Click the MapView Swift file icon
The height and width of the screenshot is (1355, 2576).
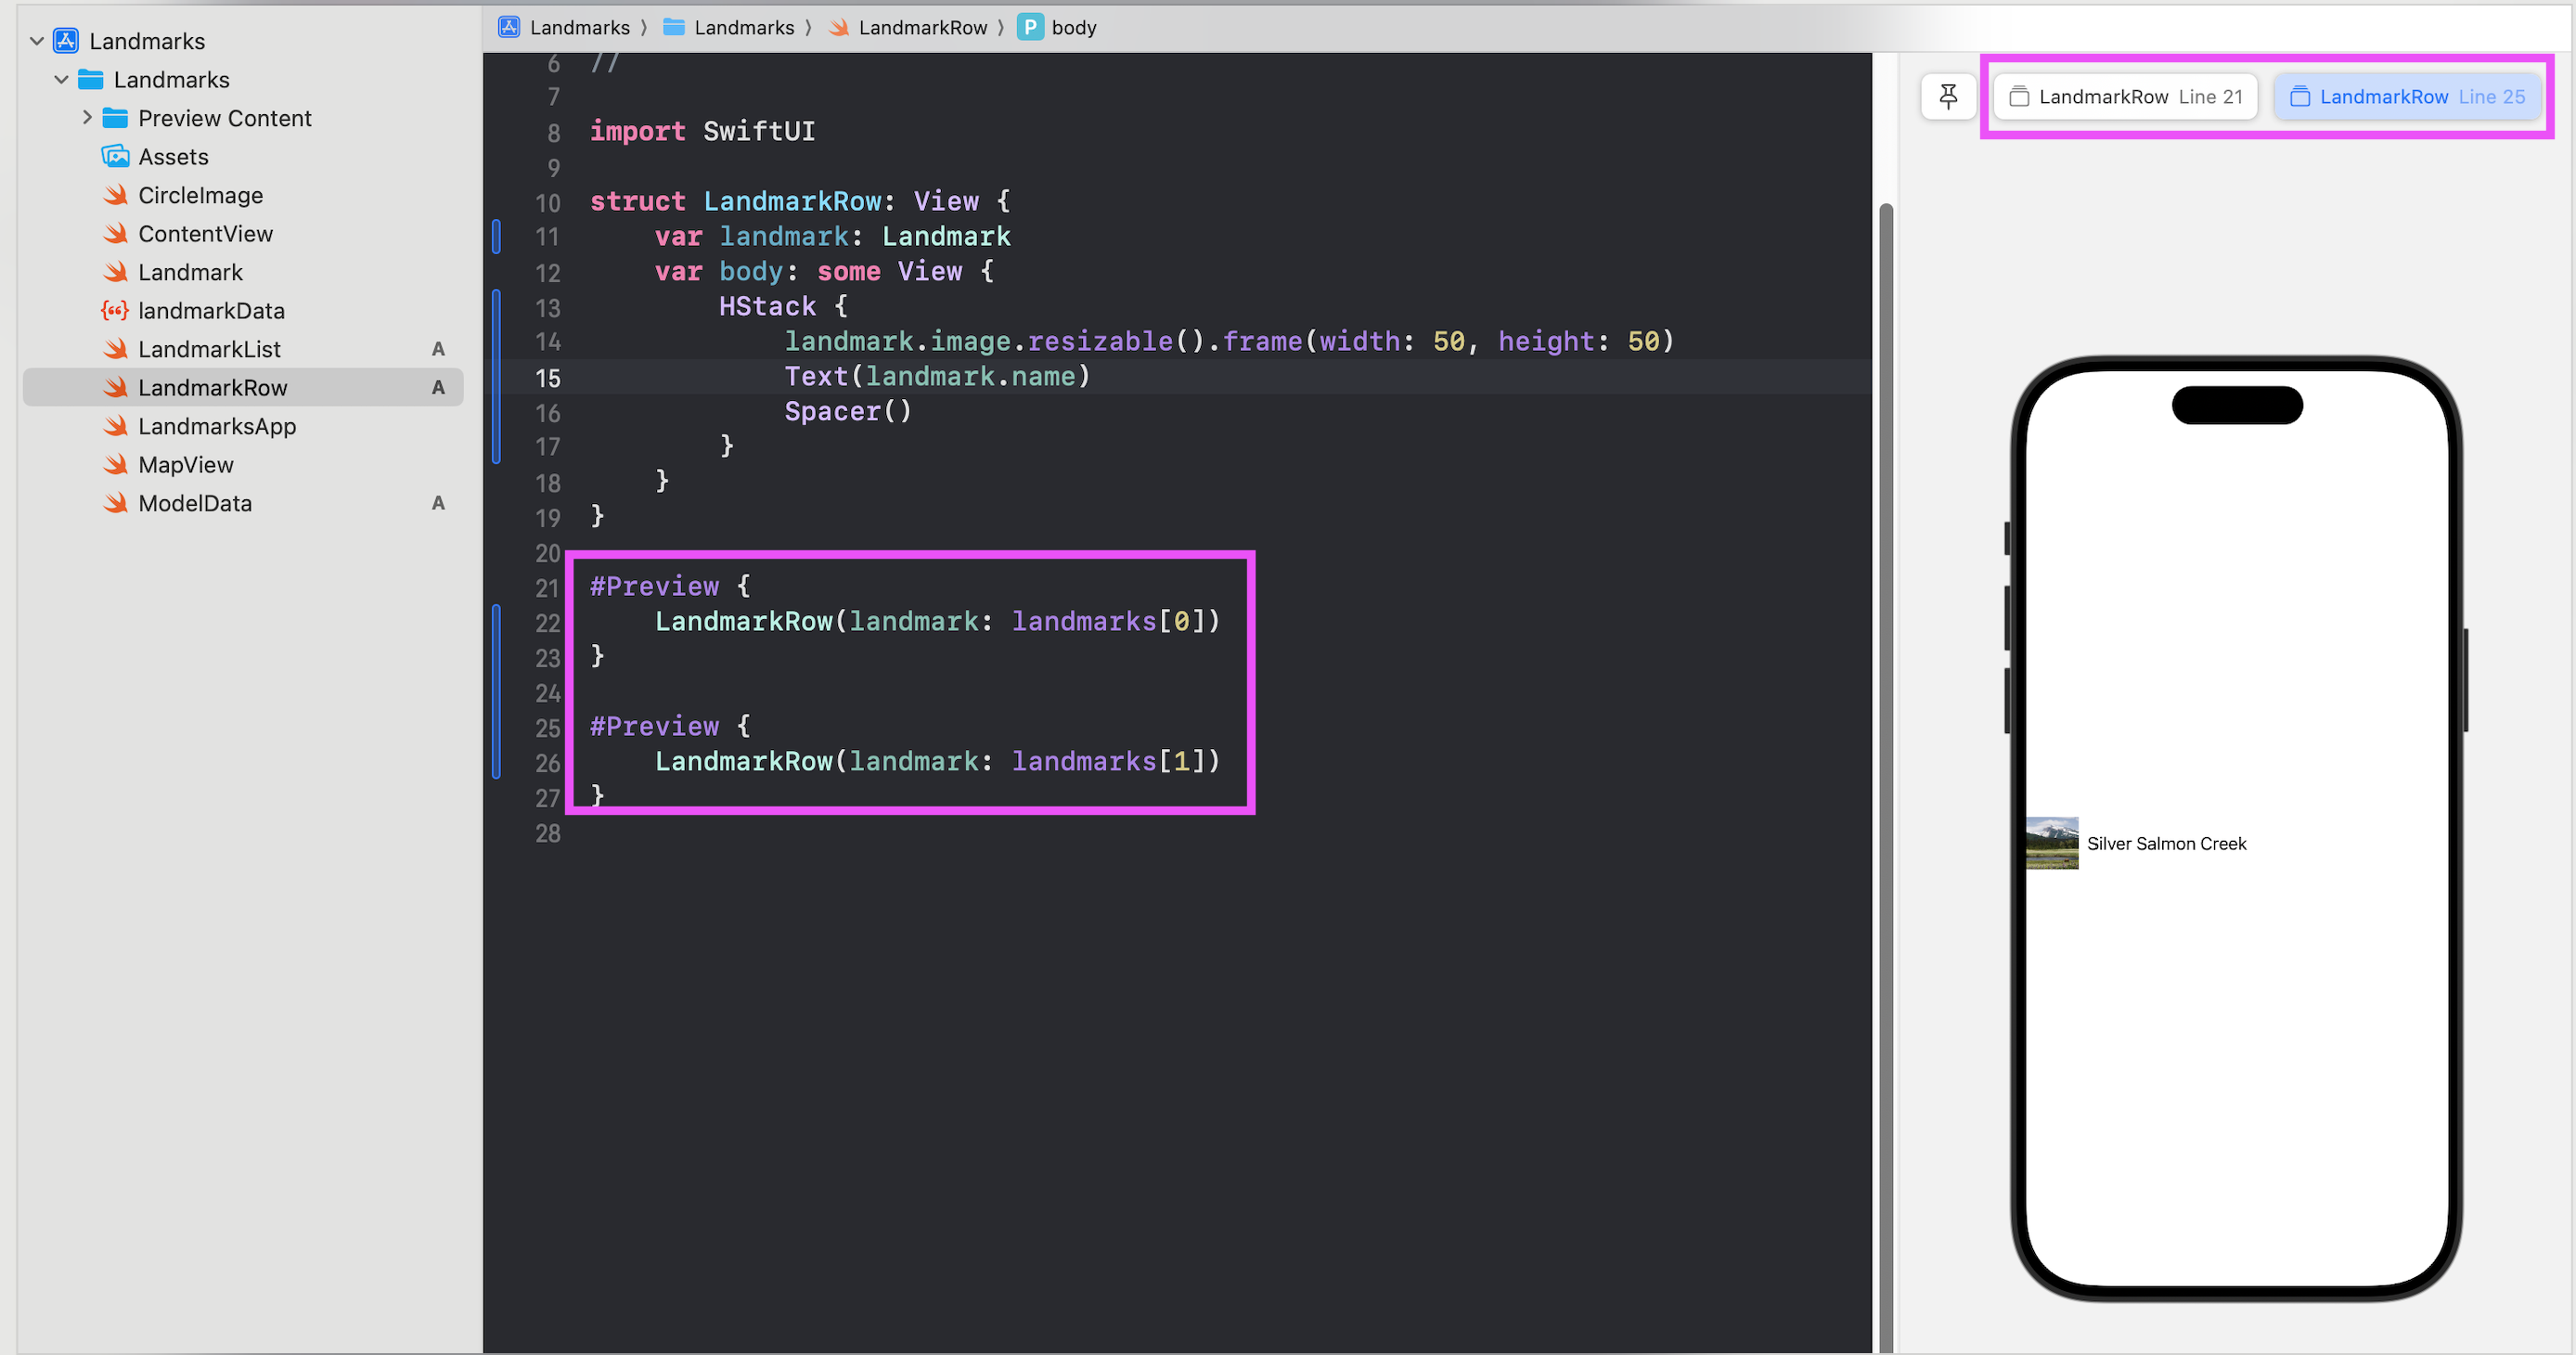coord(116,464)
